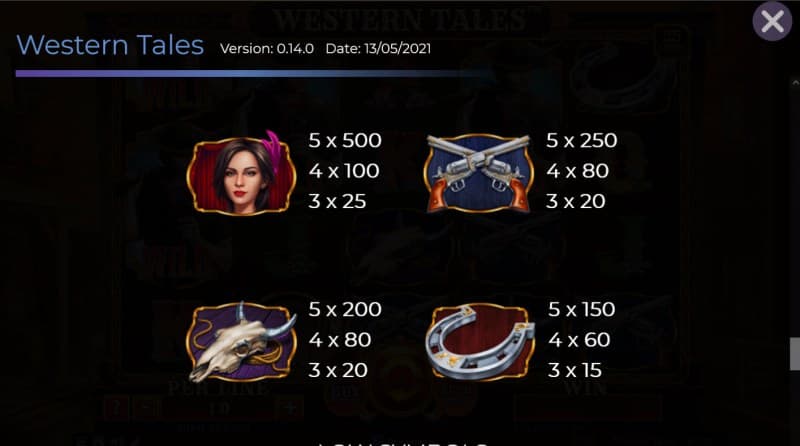800x446 pixels.
Task: Select the revolvers' 3 x 20 payout
Action: click(576, 202)
